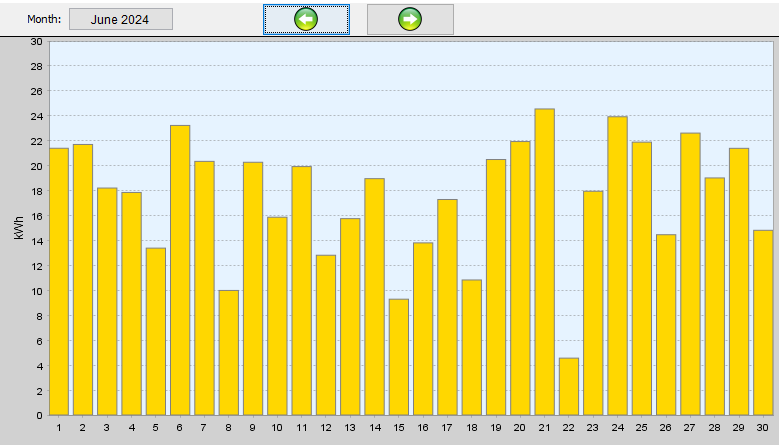Select the bar for day 10
This screenshot has height=445, width=779.
tap(277, 316)
